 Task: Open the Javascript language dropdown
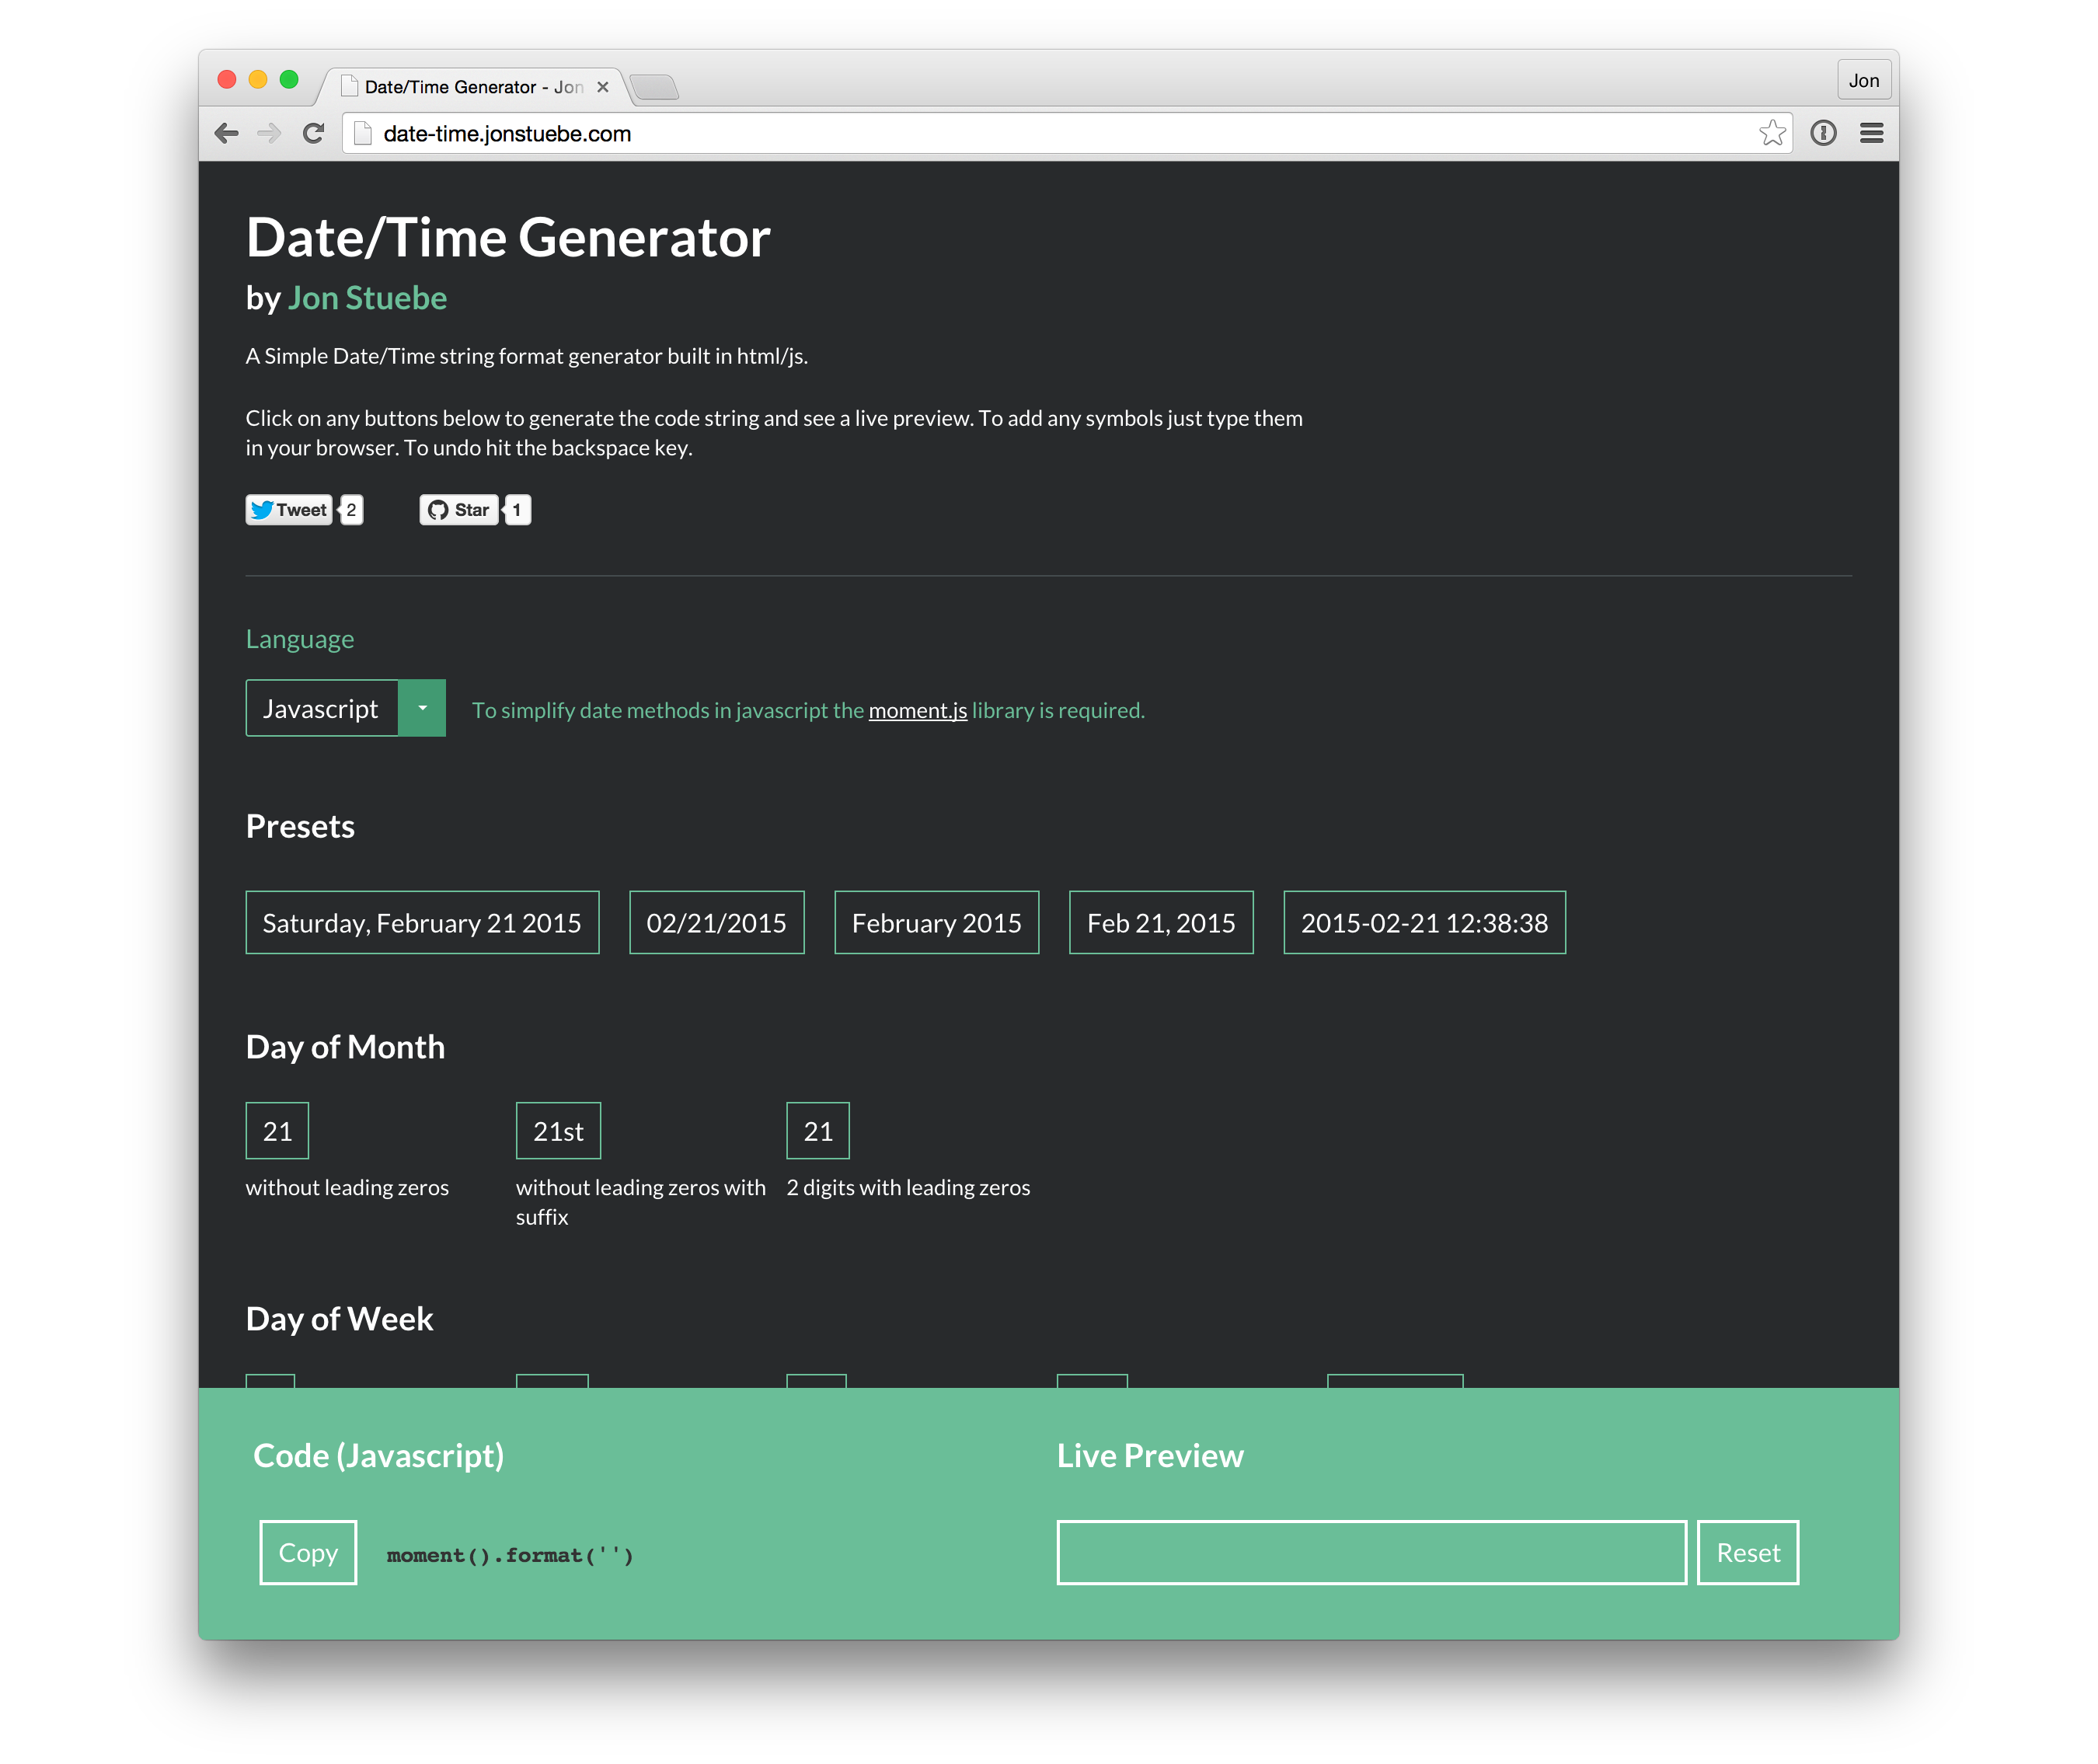pos(423,708)
